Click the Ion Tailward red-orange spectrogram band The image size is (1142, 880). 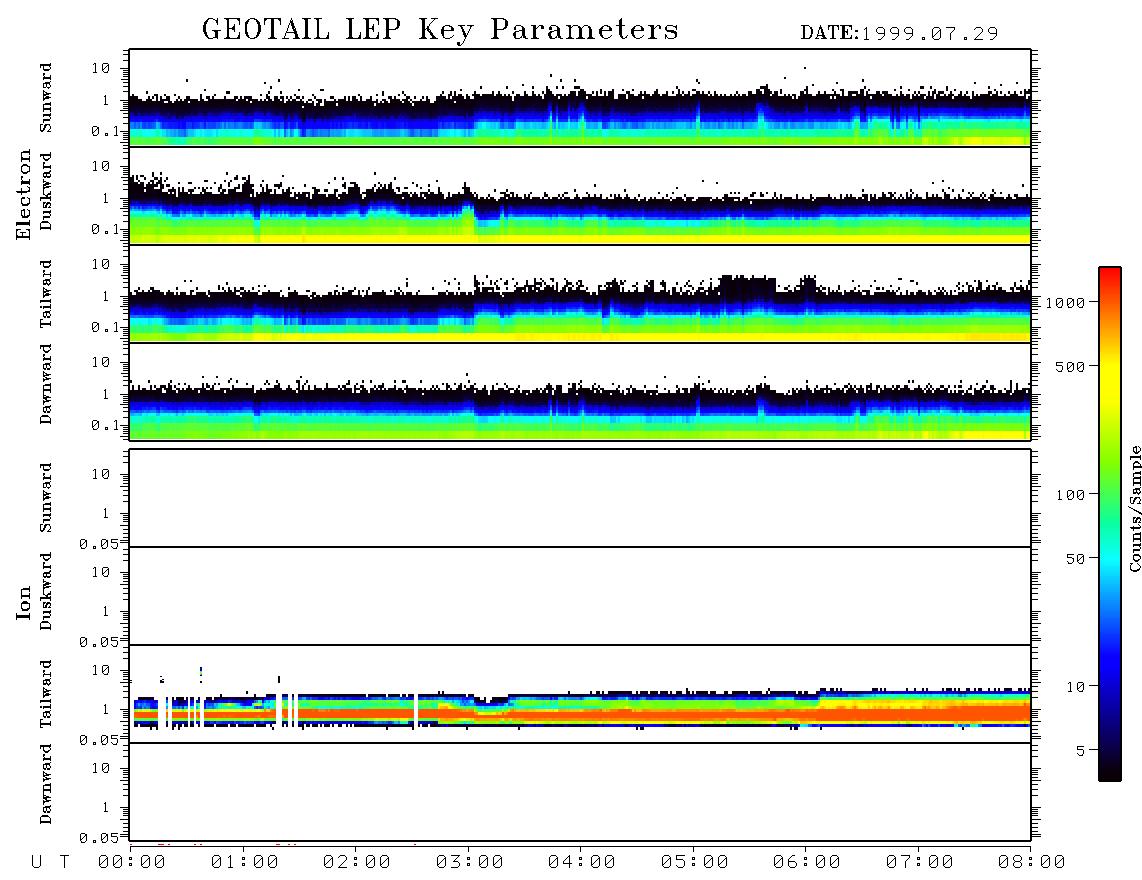click(x=583, y=715)
